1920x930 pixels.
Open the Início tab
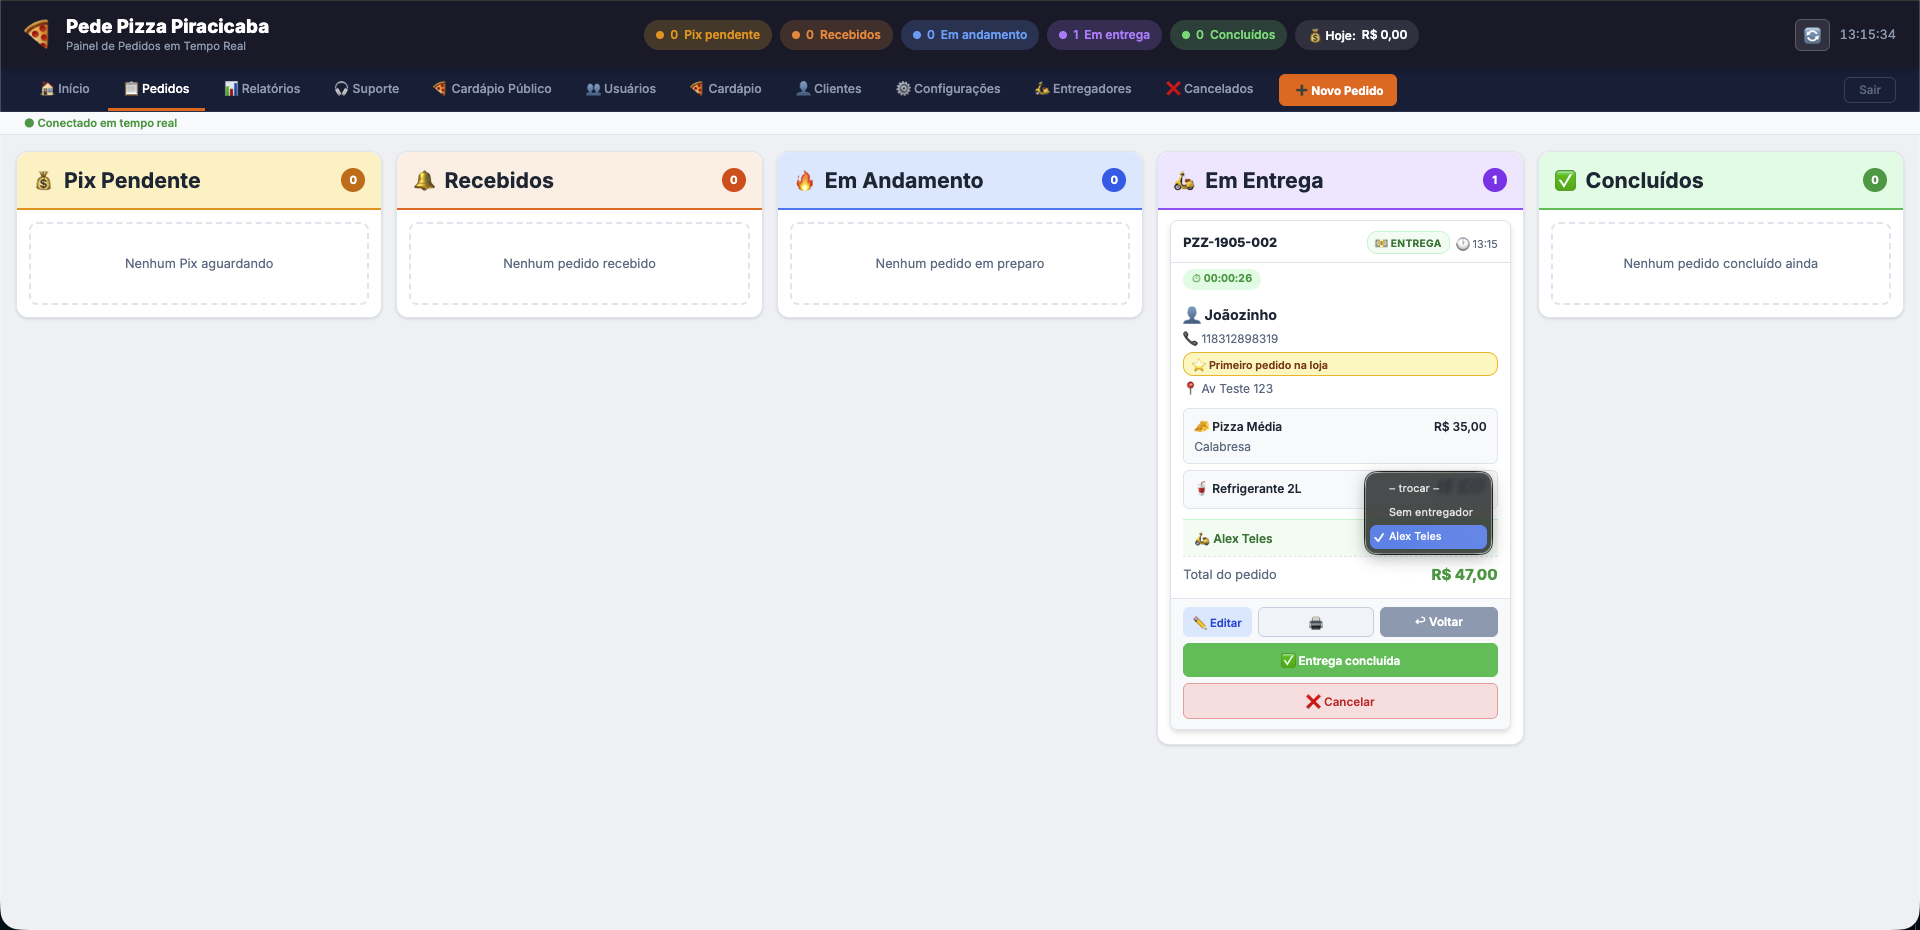point(65,89)
